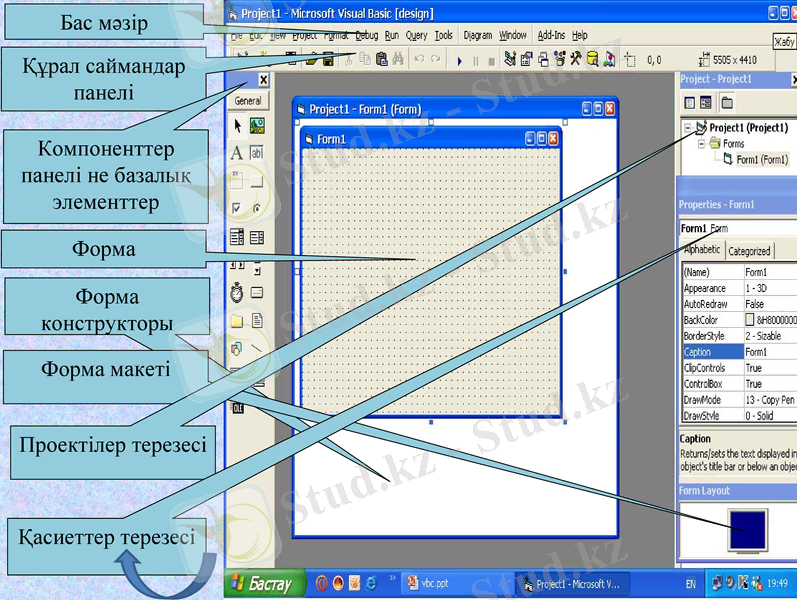Click the form preview in Form Layout

748,530
